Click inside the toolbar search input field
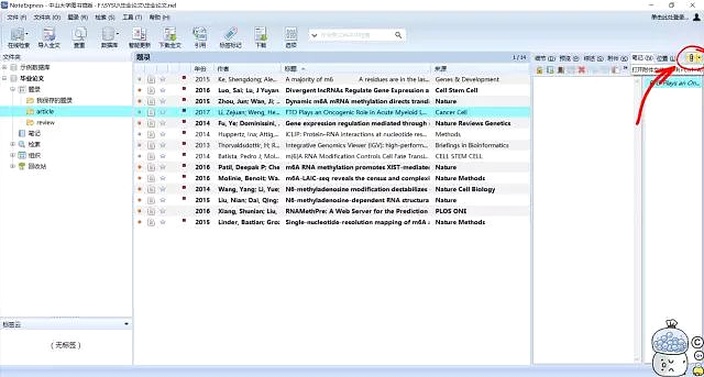The height and width of the screenshot is (377, 704). 356,35
